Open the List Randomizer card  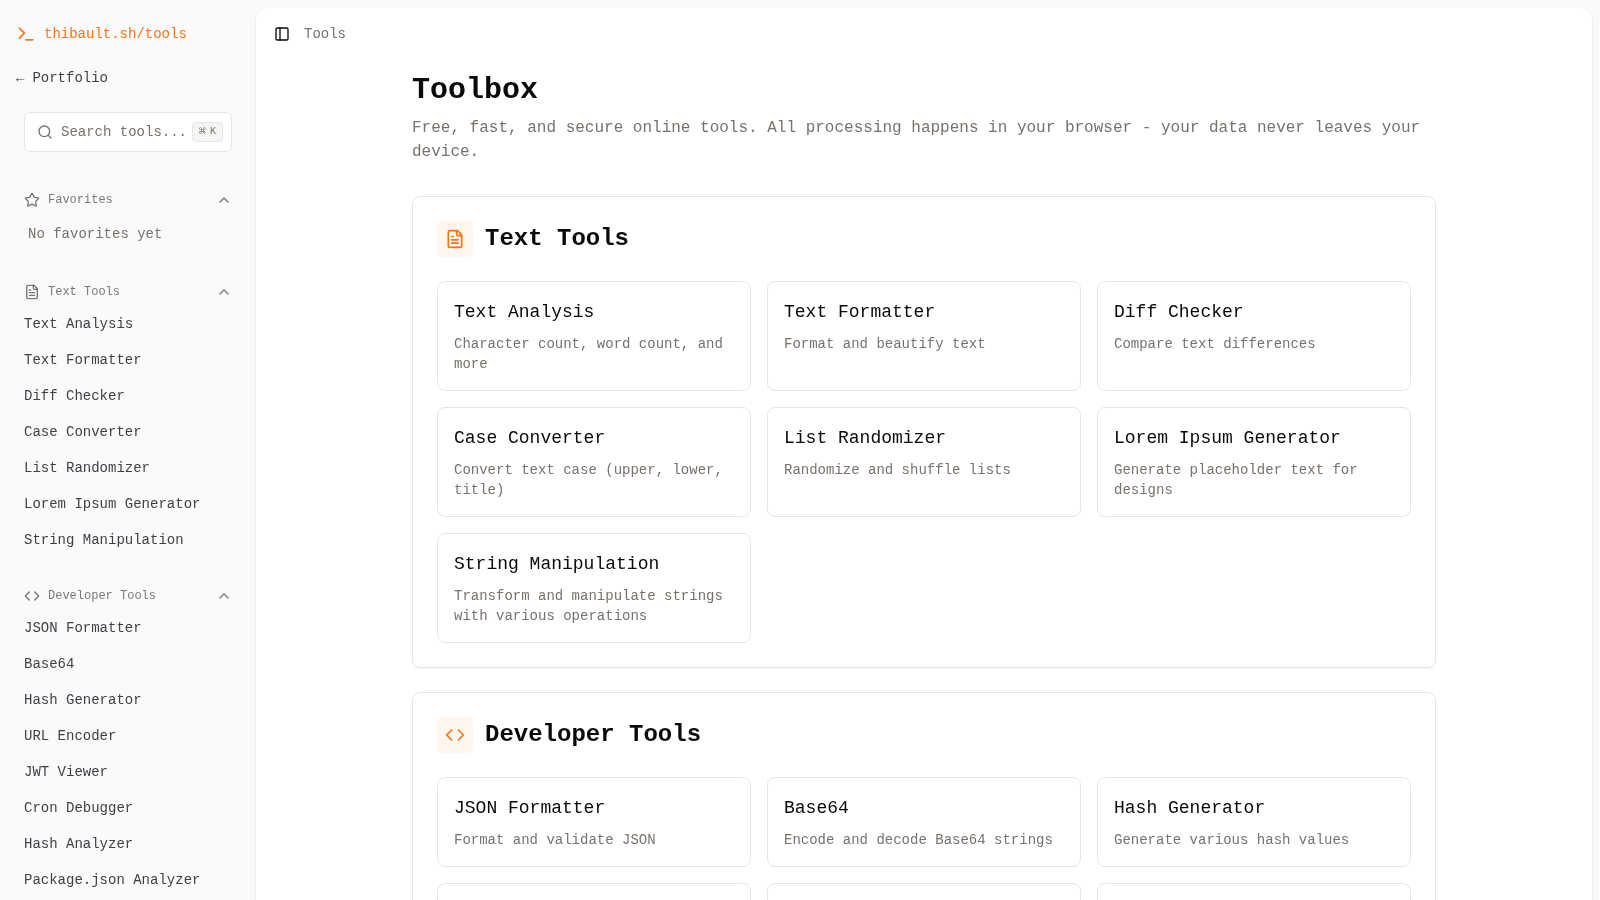pyautogui.click(x=924, y=462)
